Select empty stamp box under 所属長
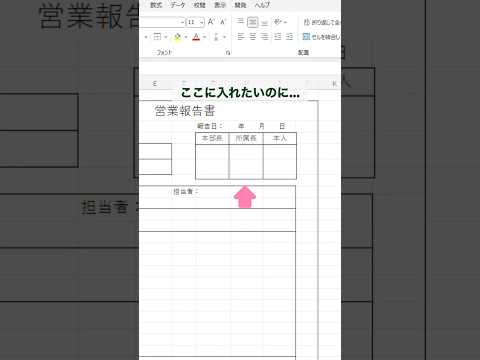 [246, 162]
